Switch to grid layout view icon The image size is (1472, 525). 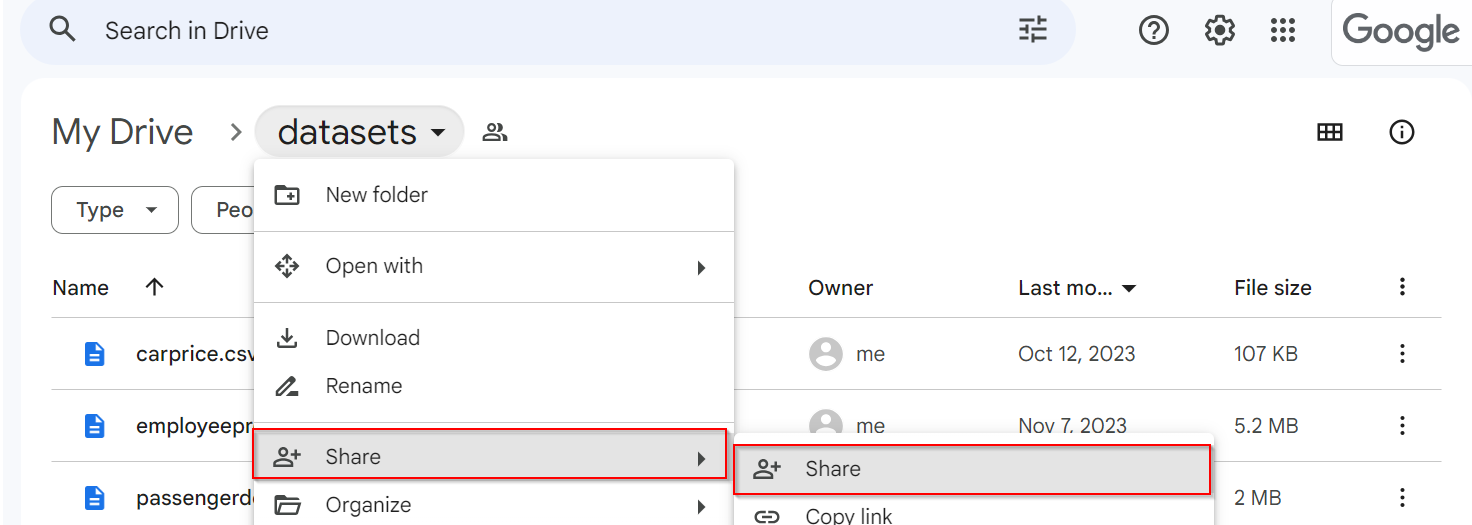coord(1329,132)
